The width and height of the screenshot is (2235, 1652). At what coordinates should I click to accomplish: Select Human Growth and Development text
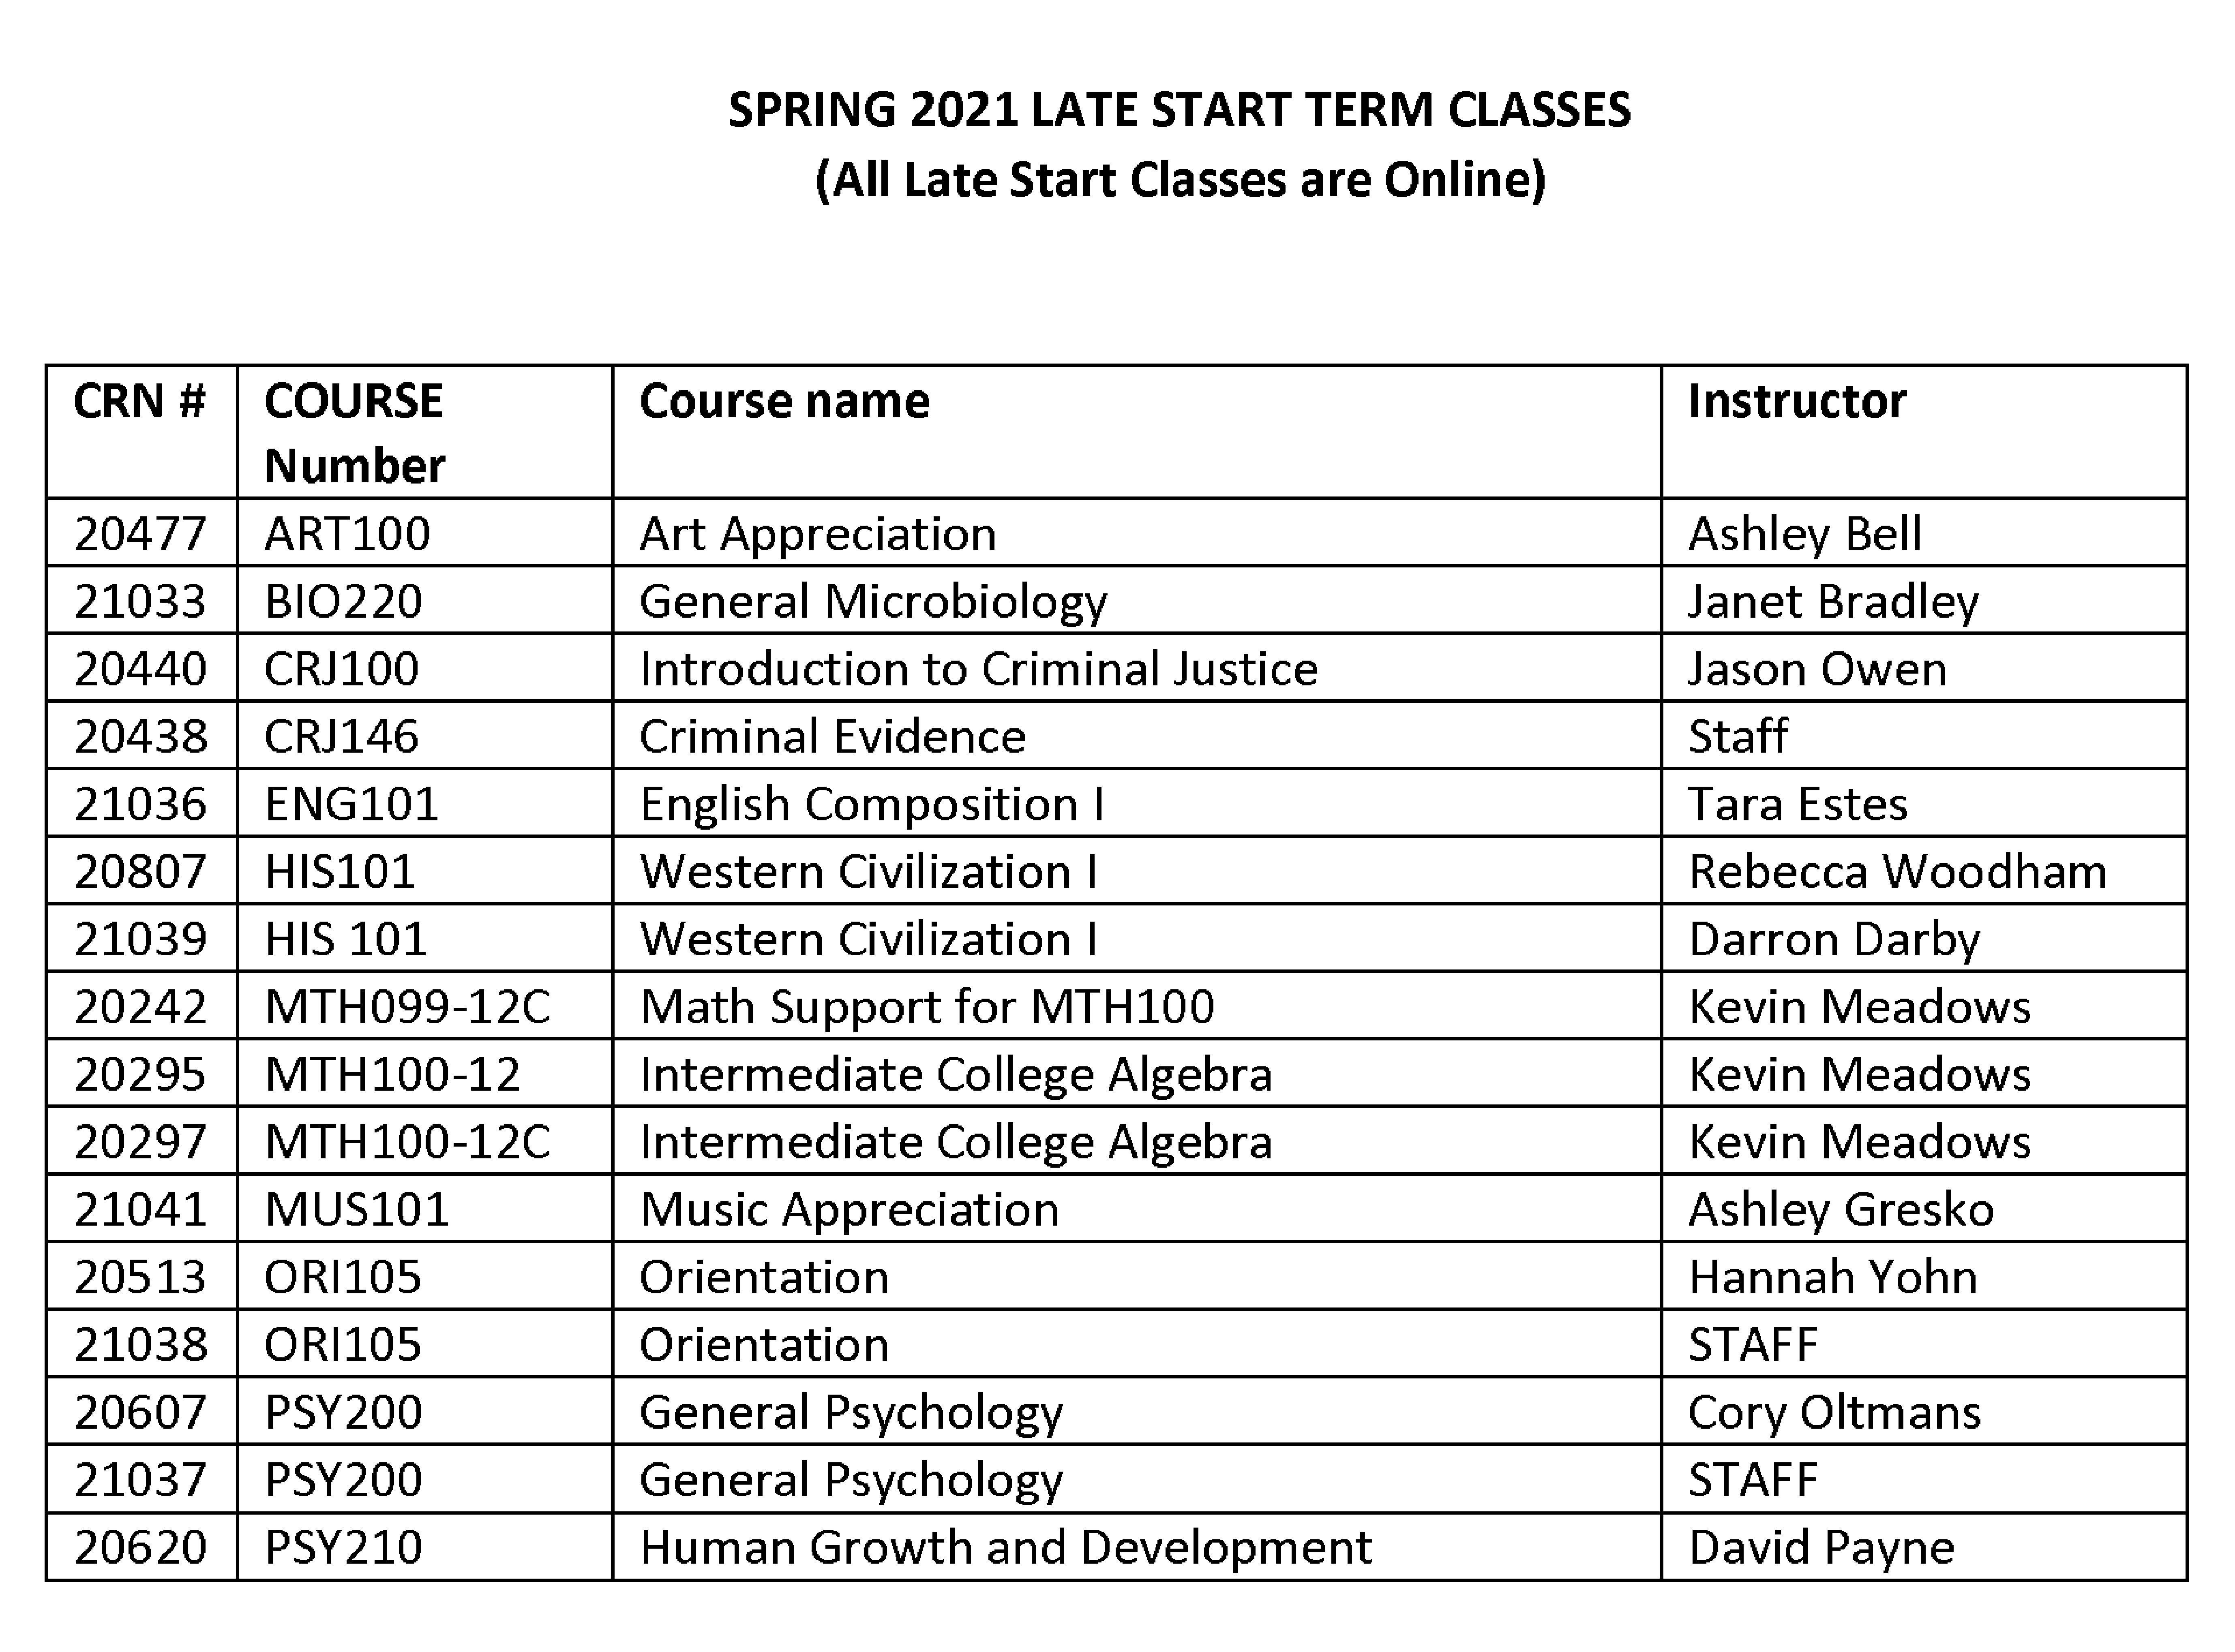coord(1005,1547)
